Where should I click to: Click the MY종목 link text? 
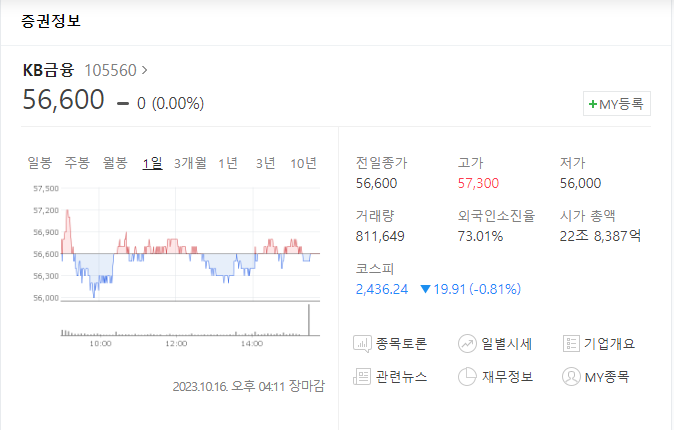[x=607, y=377]
